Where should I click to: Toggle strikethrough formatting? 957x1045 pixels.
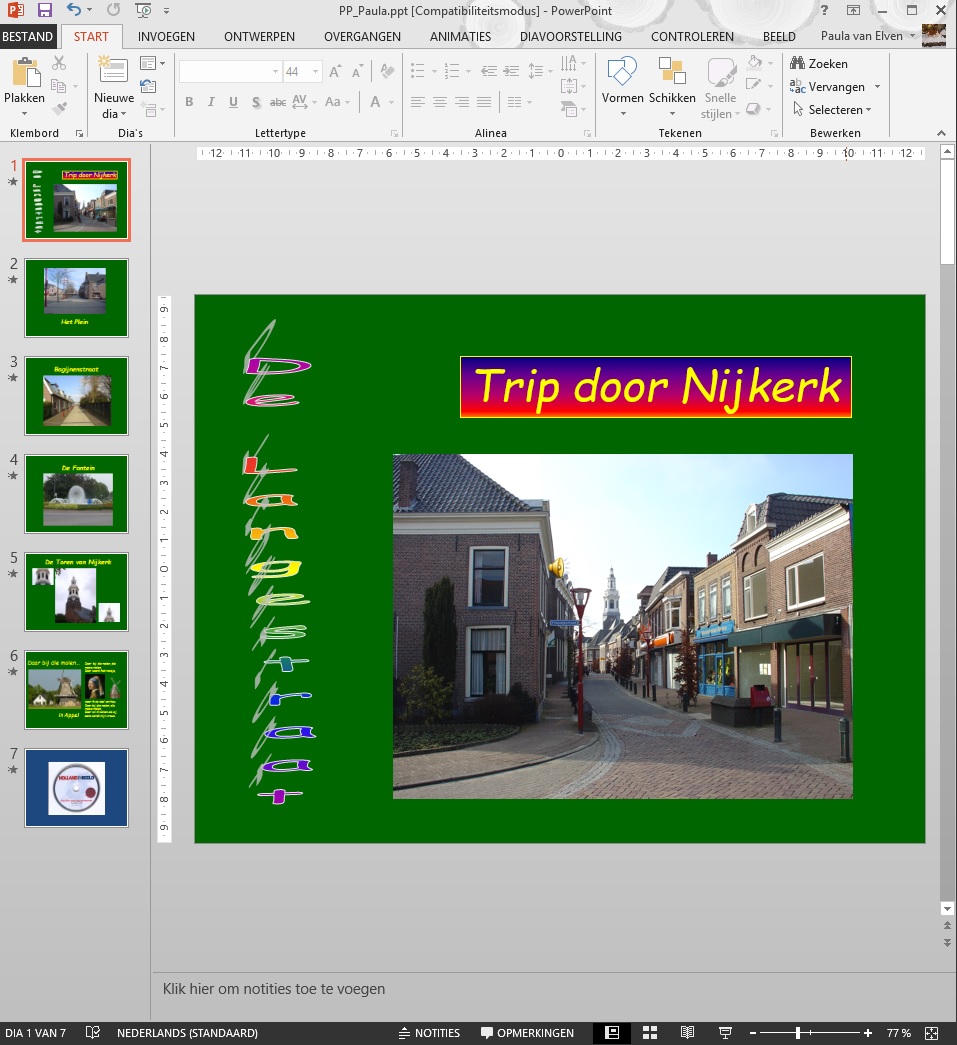pos(277,102)
